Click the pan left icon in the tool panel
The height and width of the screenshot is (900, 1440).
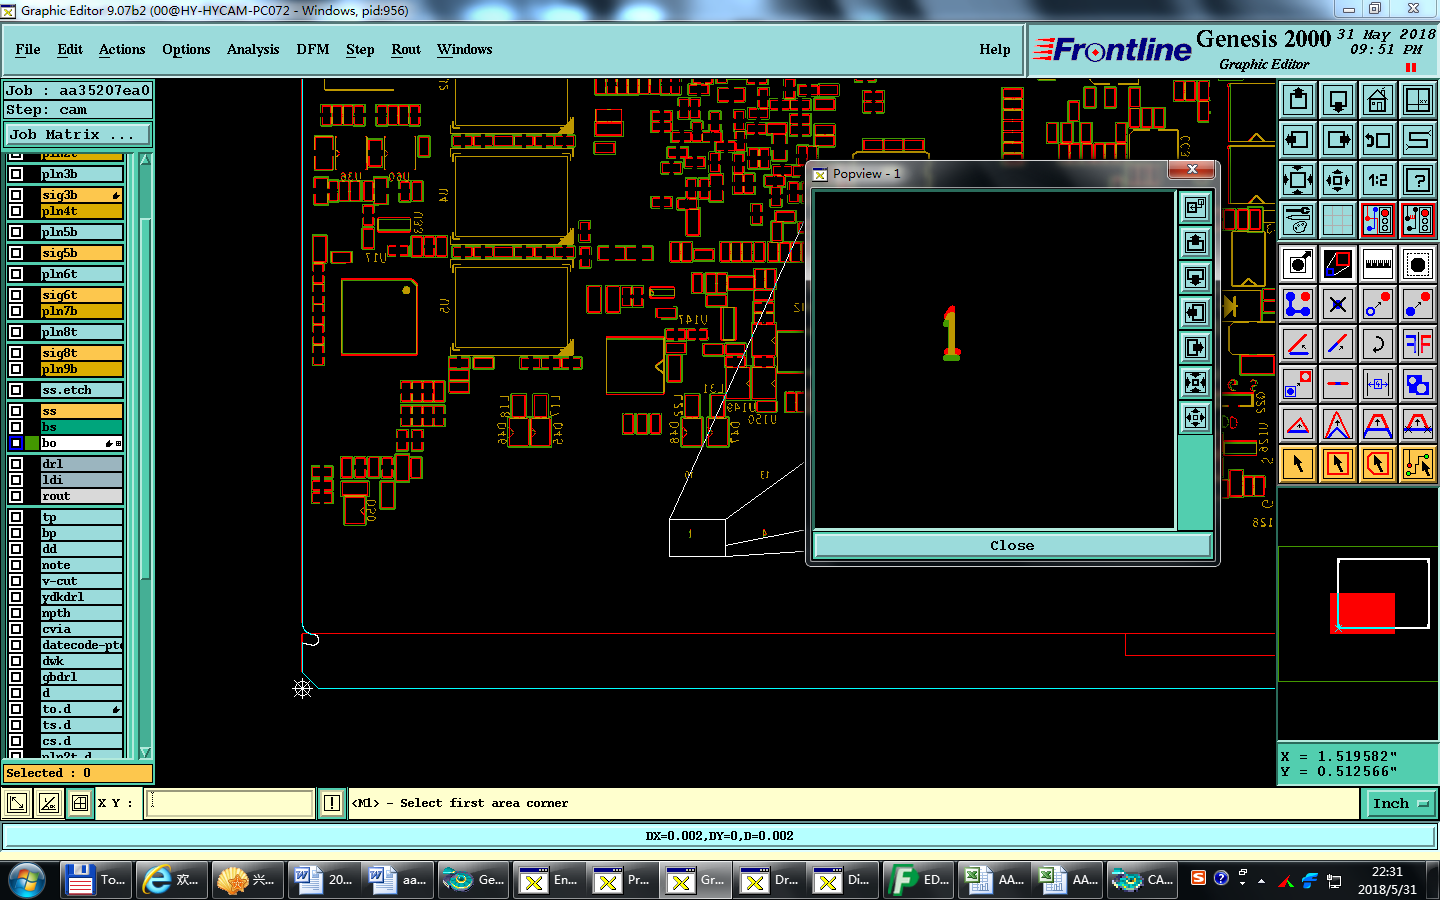point(1298,140)
